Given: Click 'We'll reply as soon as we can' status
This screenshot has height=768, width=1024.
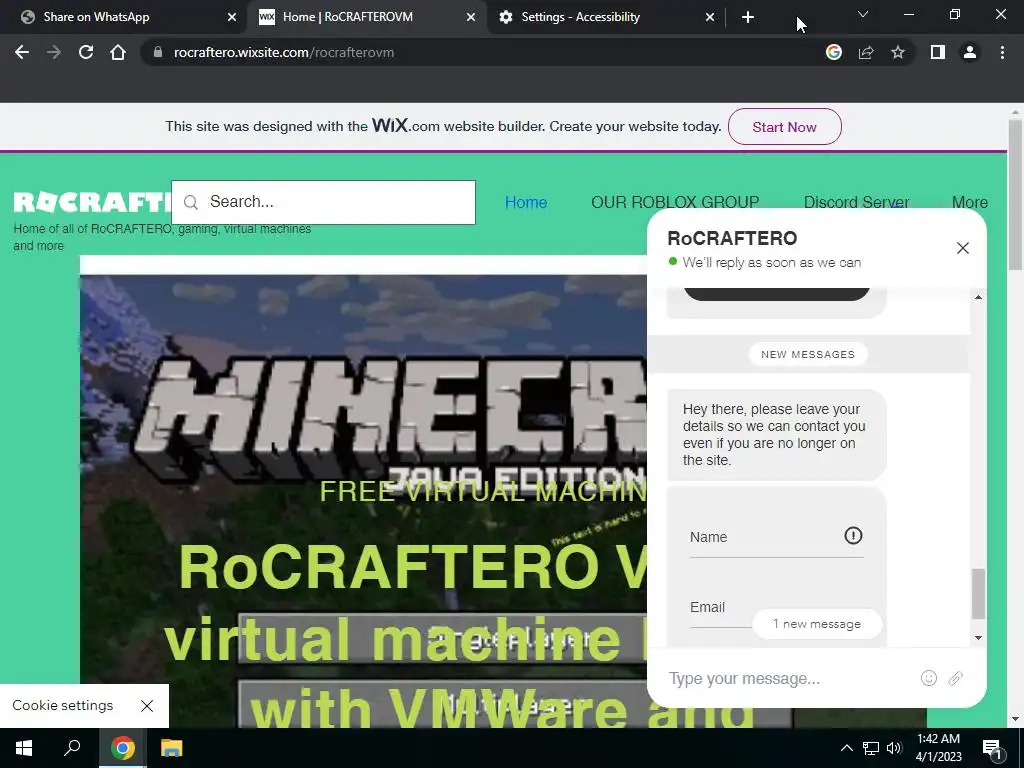Looking at the screenshot, I should pyautogui.click(x=771, y=263).
